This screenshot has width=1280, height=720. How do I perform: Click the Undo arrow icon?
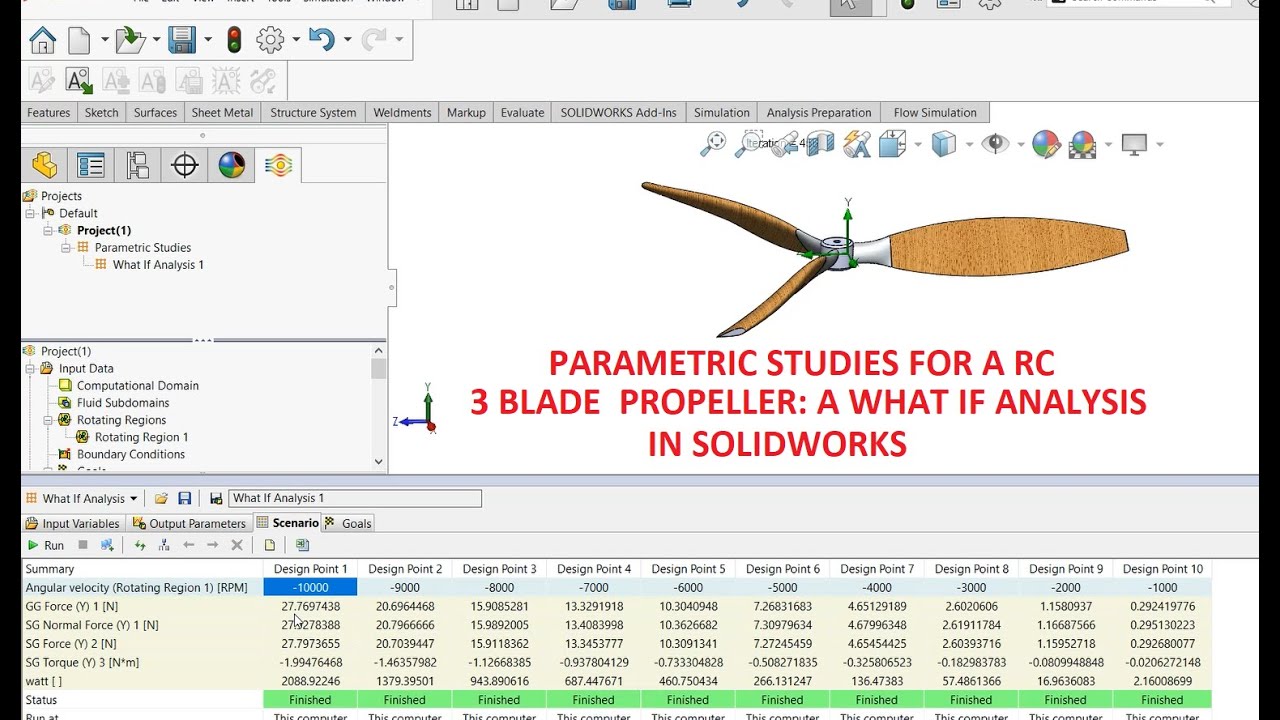(x=321, y=40)
